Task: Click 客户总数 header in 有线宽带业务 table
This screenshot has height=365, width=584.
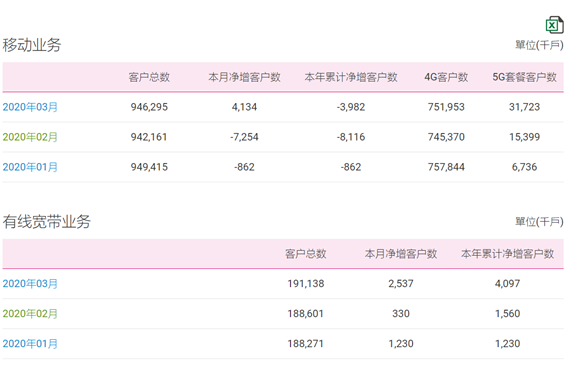Action: pyautogui.click(x=306, y=254)
